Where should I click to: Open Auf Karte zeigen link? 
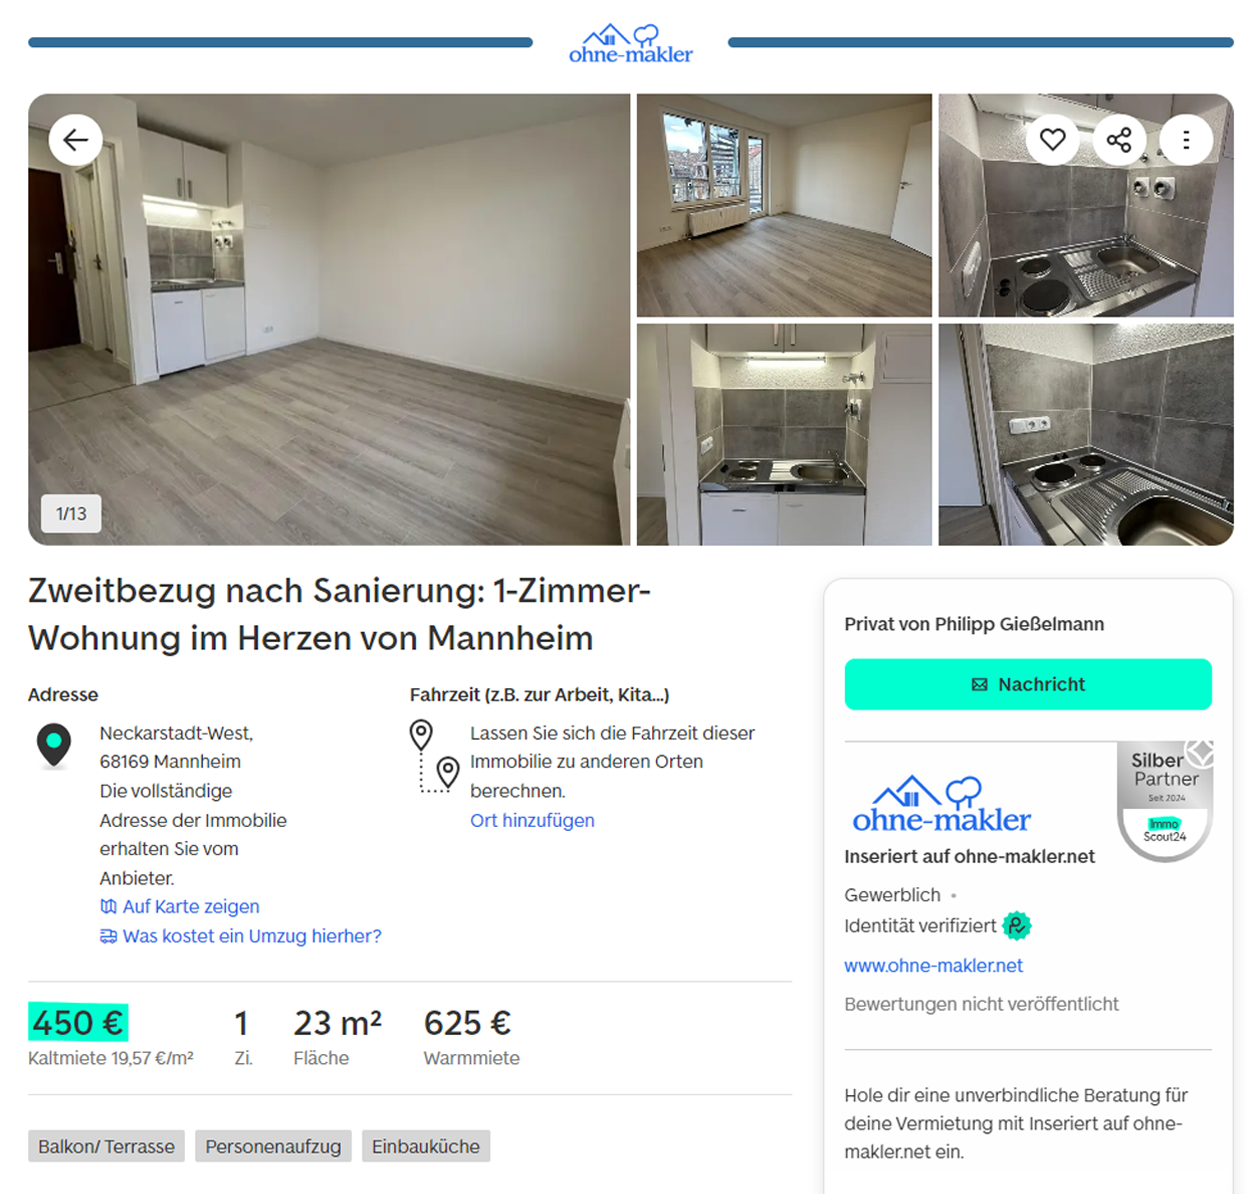tap(180, 907)
